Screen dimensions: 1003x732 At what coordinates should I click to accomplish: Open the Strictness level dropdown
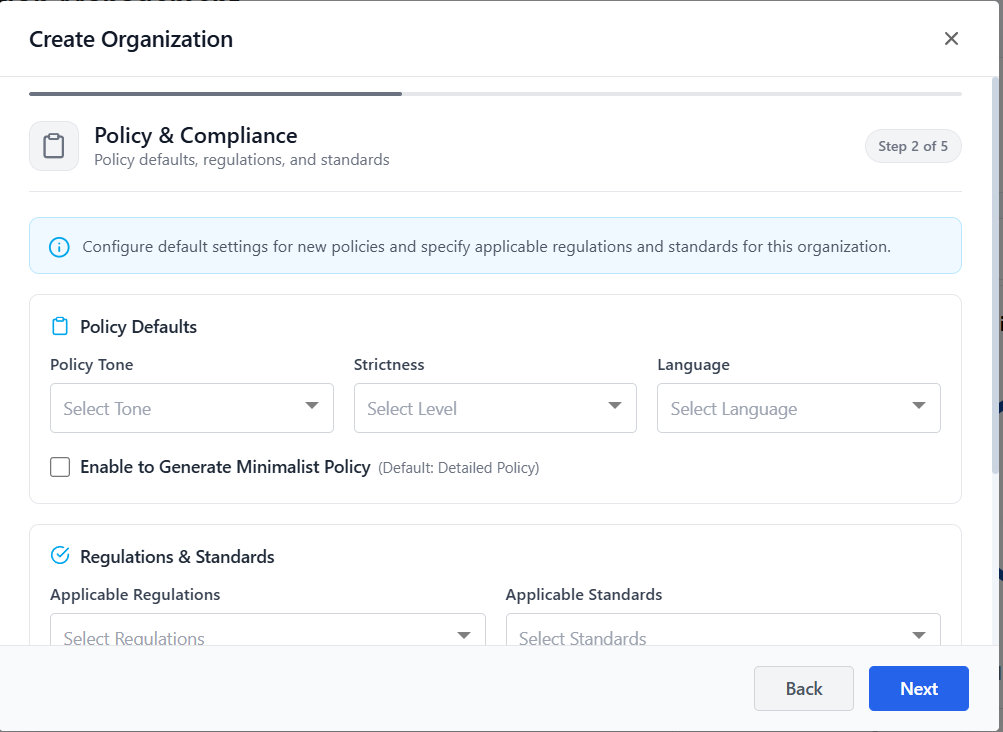pyautogui.click(x=495, y=408)
